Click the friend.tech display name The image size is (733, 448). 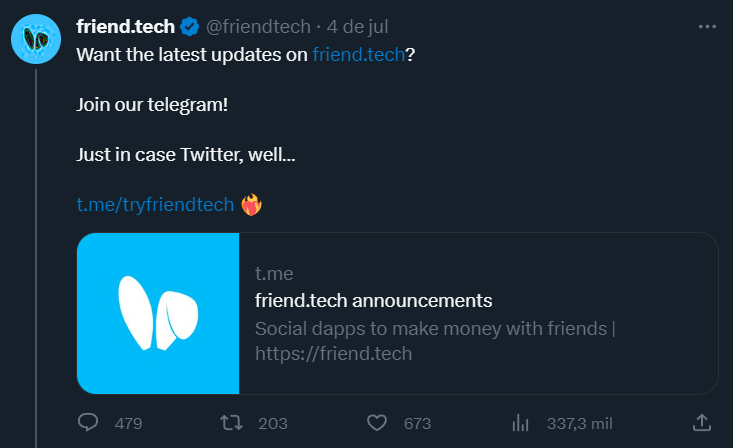coord(126,26)
